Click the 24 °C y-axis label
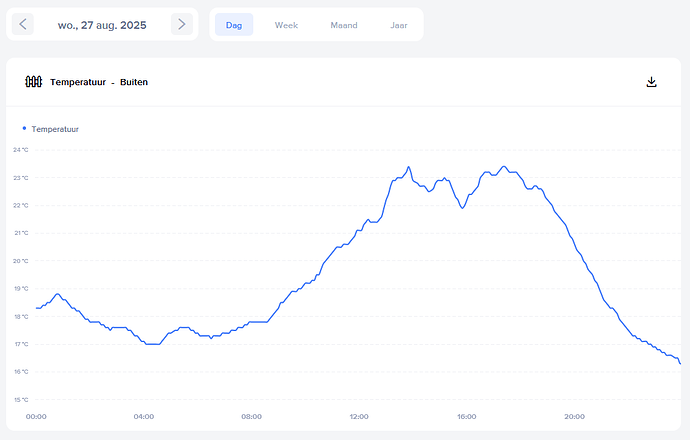 pos(20,150)
